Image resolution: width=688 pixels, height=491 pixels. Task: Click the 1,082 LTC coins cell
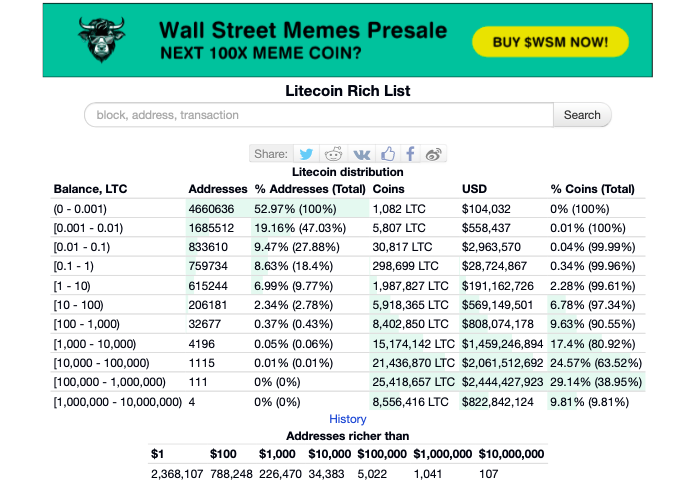point(399,209)
